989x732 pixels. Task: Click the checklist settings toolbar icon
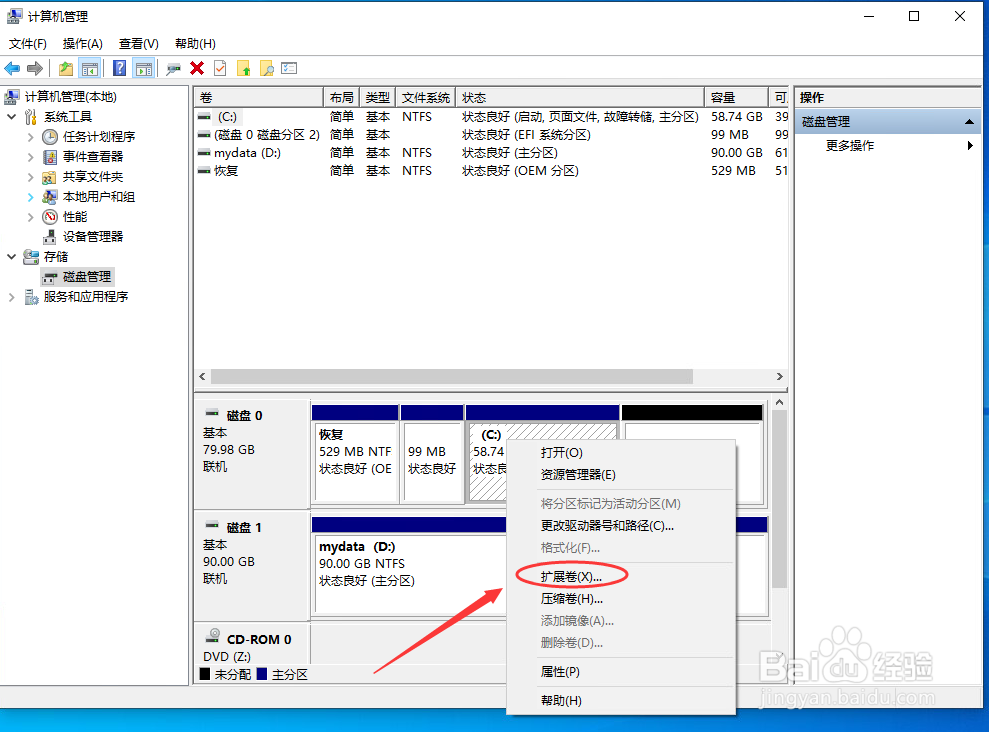tap(290, 68)
